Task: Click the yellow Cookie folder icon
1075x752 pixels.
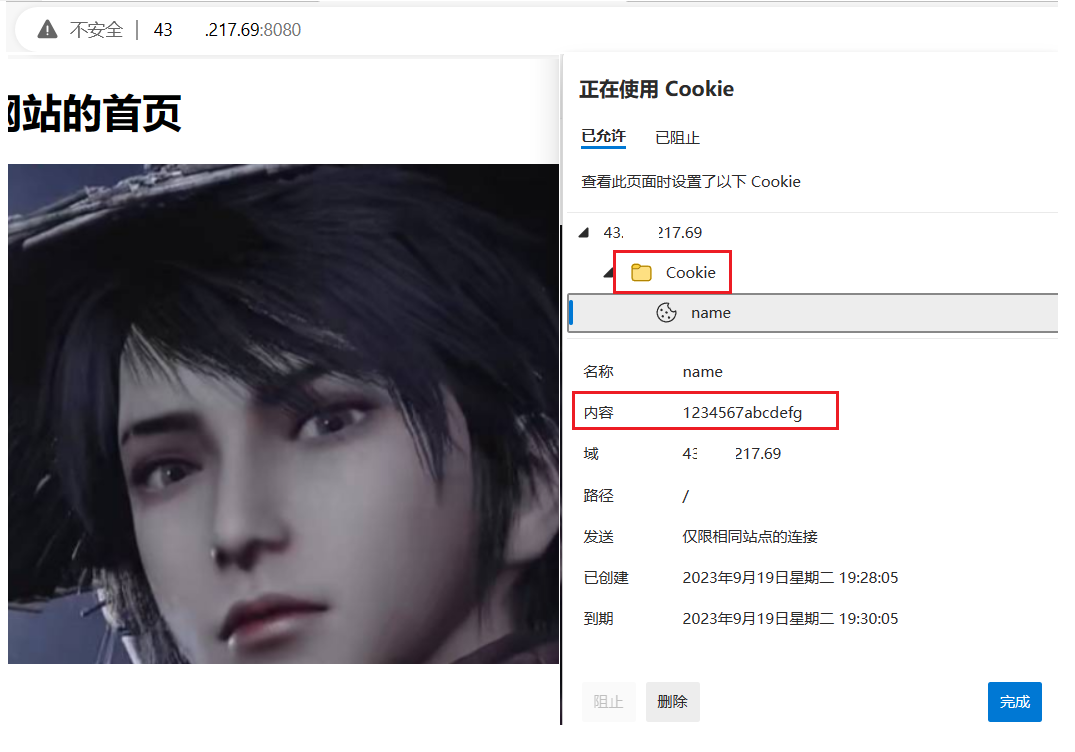Action: (641, 273)
